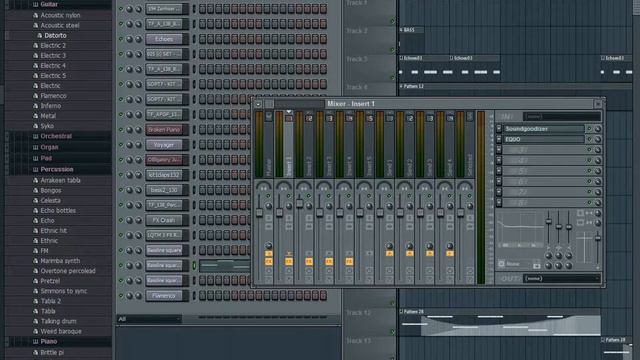
Task: Click the first mixer EQ band knob
Action: click(549, 256)
